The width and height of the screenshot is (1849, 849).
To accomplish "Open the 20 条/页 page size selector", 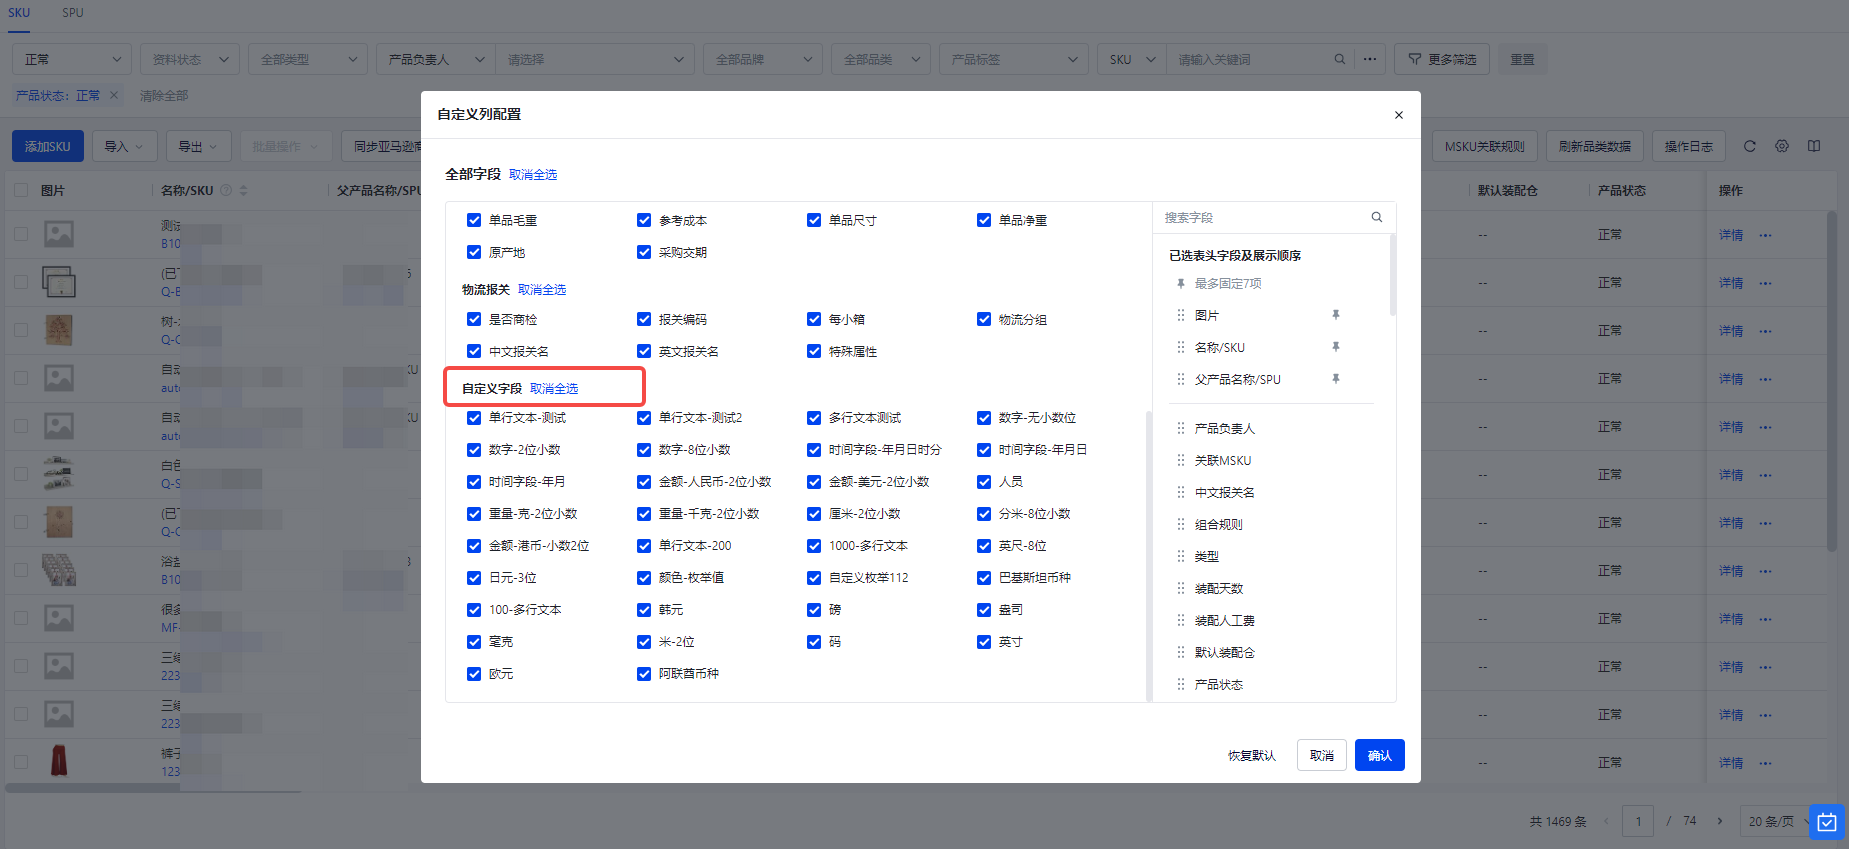I will point(1777,821).
